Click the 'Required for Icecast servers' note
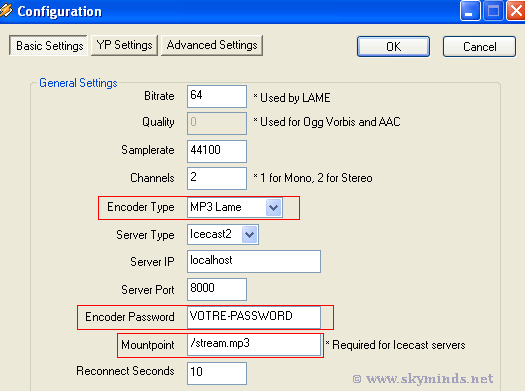This screenshot has width=525, height=391. coord(395,345)
